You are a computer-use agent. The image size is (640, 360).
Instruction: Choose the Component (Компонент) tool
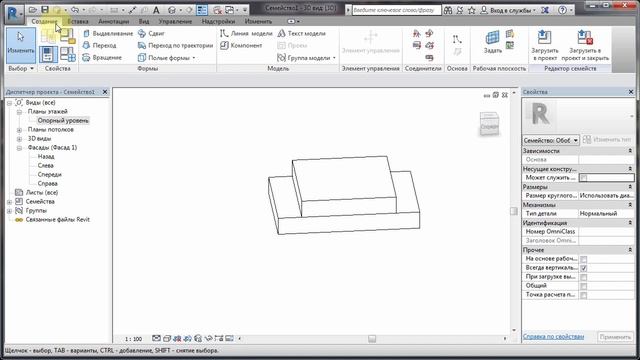click(x=241, y=45)
